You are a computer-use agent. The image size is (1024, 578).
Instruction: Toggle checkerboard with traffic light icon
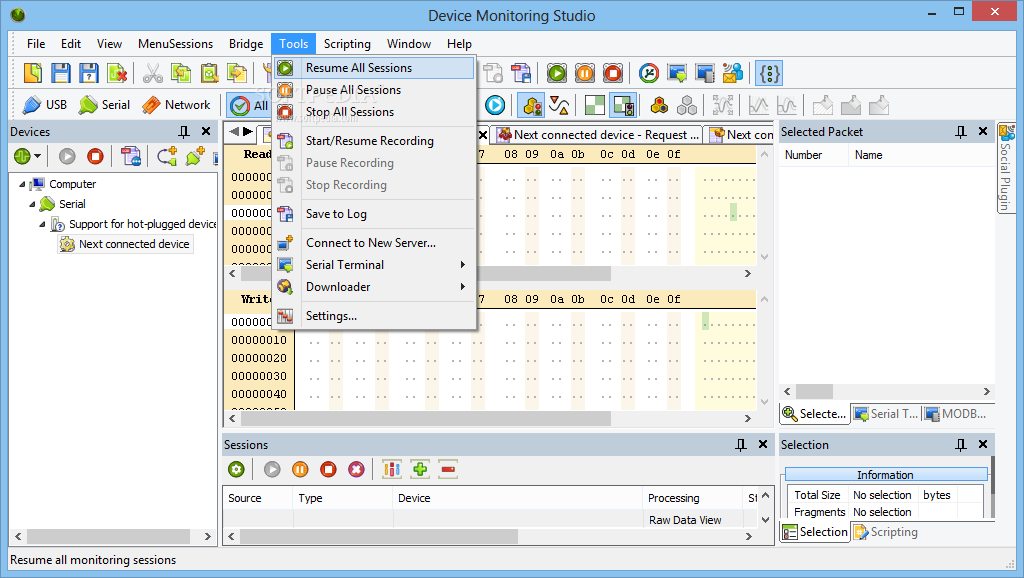coord(623,105)
